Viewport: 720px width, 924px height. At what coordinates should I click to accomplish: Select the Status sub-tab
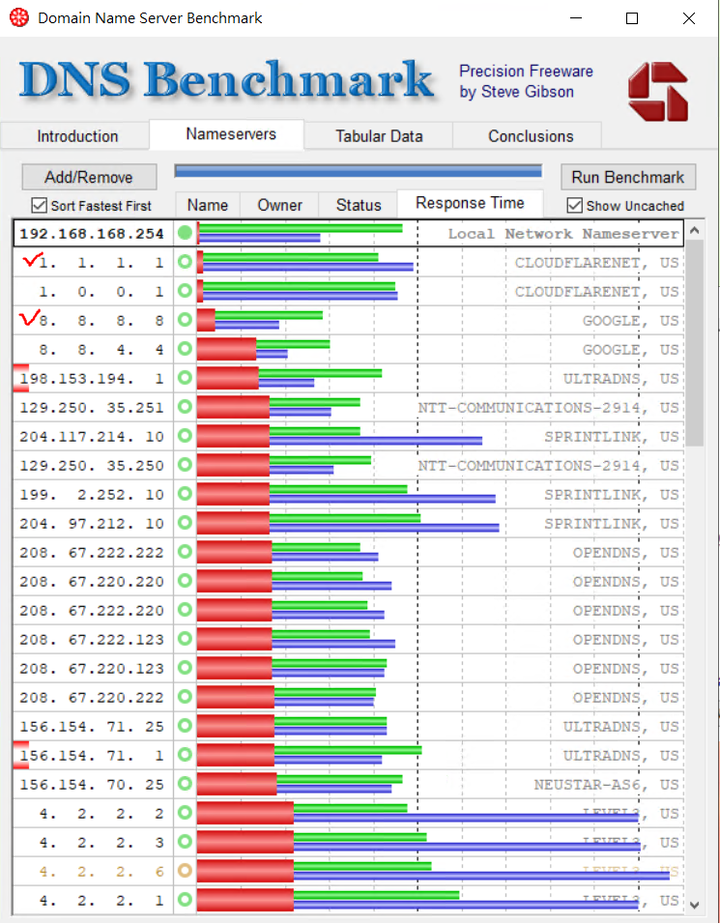pos(358,205)
